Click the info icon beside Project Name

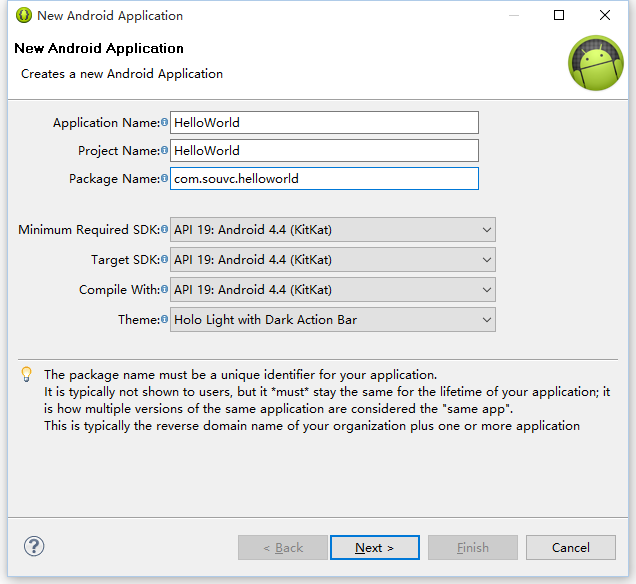165,151
